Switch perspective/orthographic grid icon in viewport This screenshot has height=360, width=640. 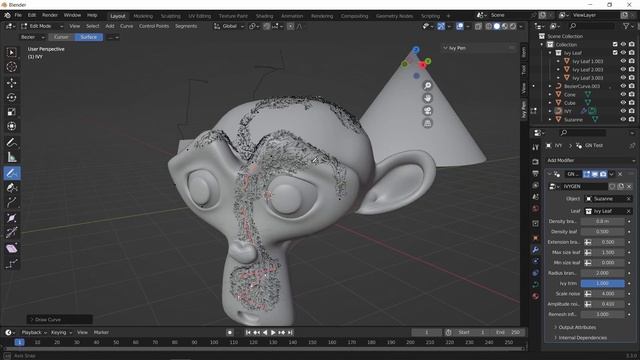pyautogui.click(x=427, y=123)
